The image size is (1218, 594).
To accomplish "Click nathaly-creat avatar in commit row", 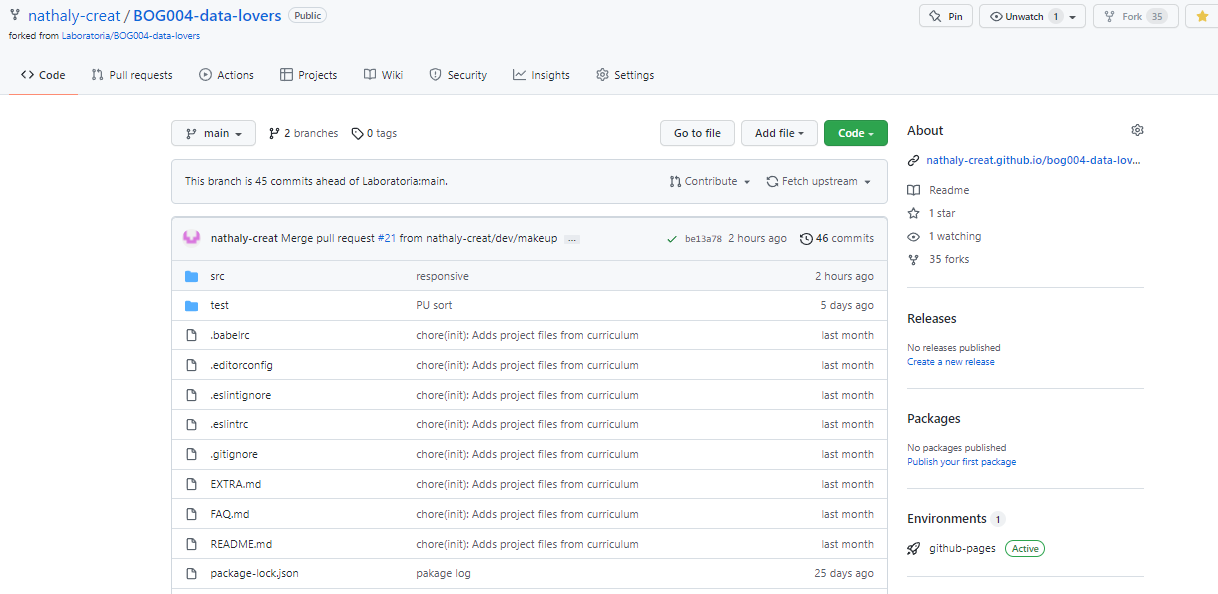I will point(191,238).
